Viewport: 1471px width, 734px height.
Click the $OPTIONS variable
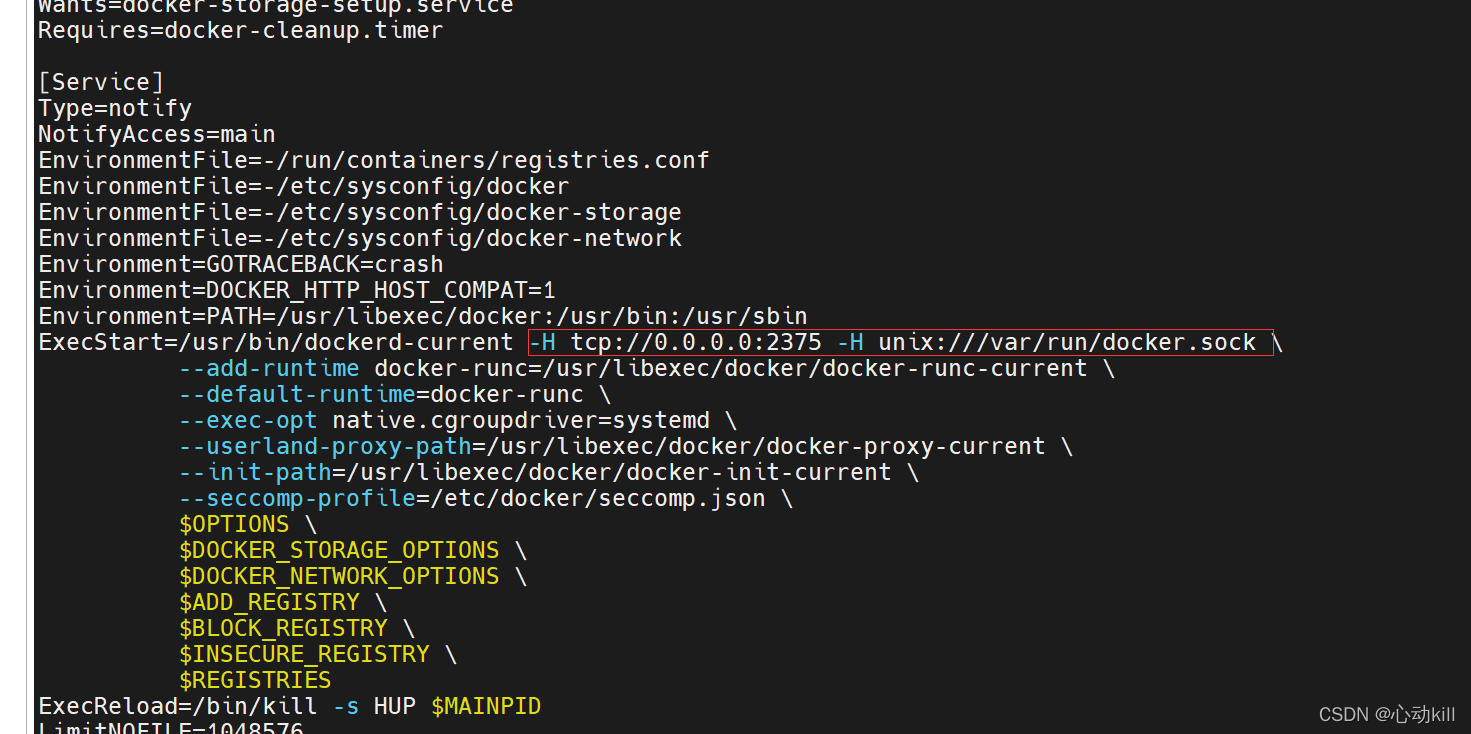pyautogui.click(x=234, y=524)
